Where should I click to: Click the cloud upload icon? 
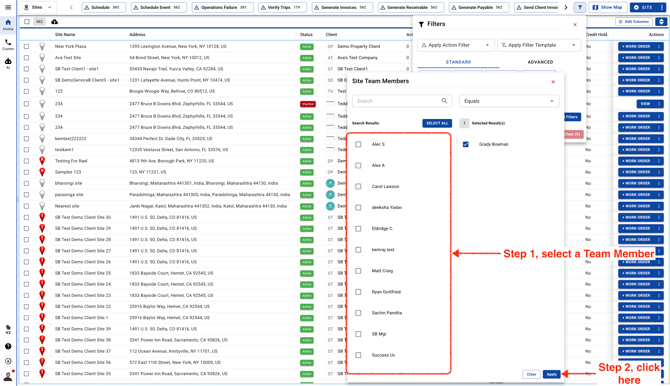point(55,21)
